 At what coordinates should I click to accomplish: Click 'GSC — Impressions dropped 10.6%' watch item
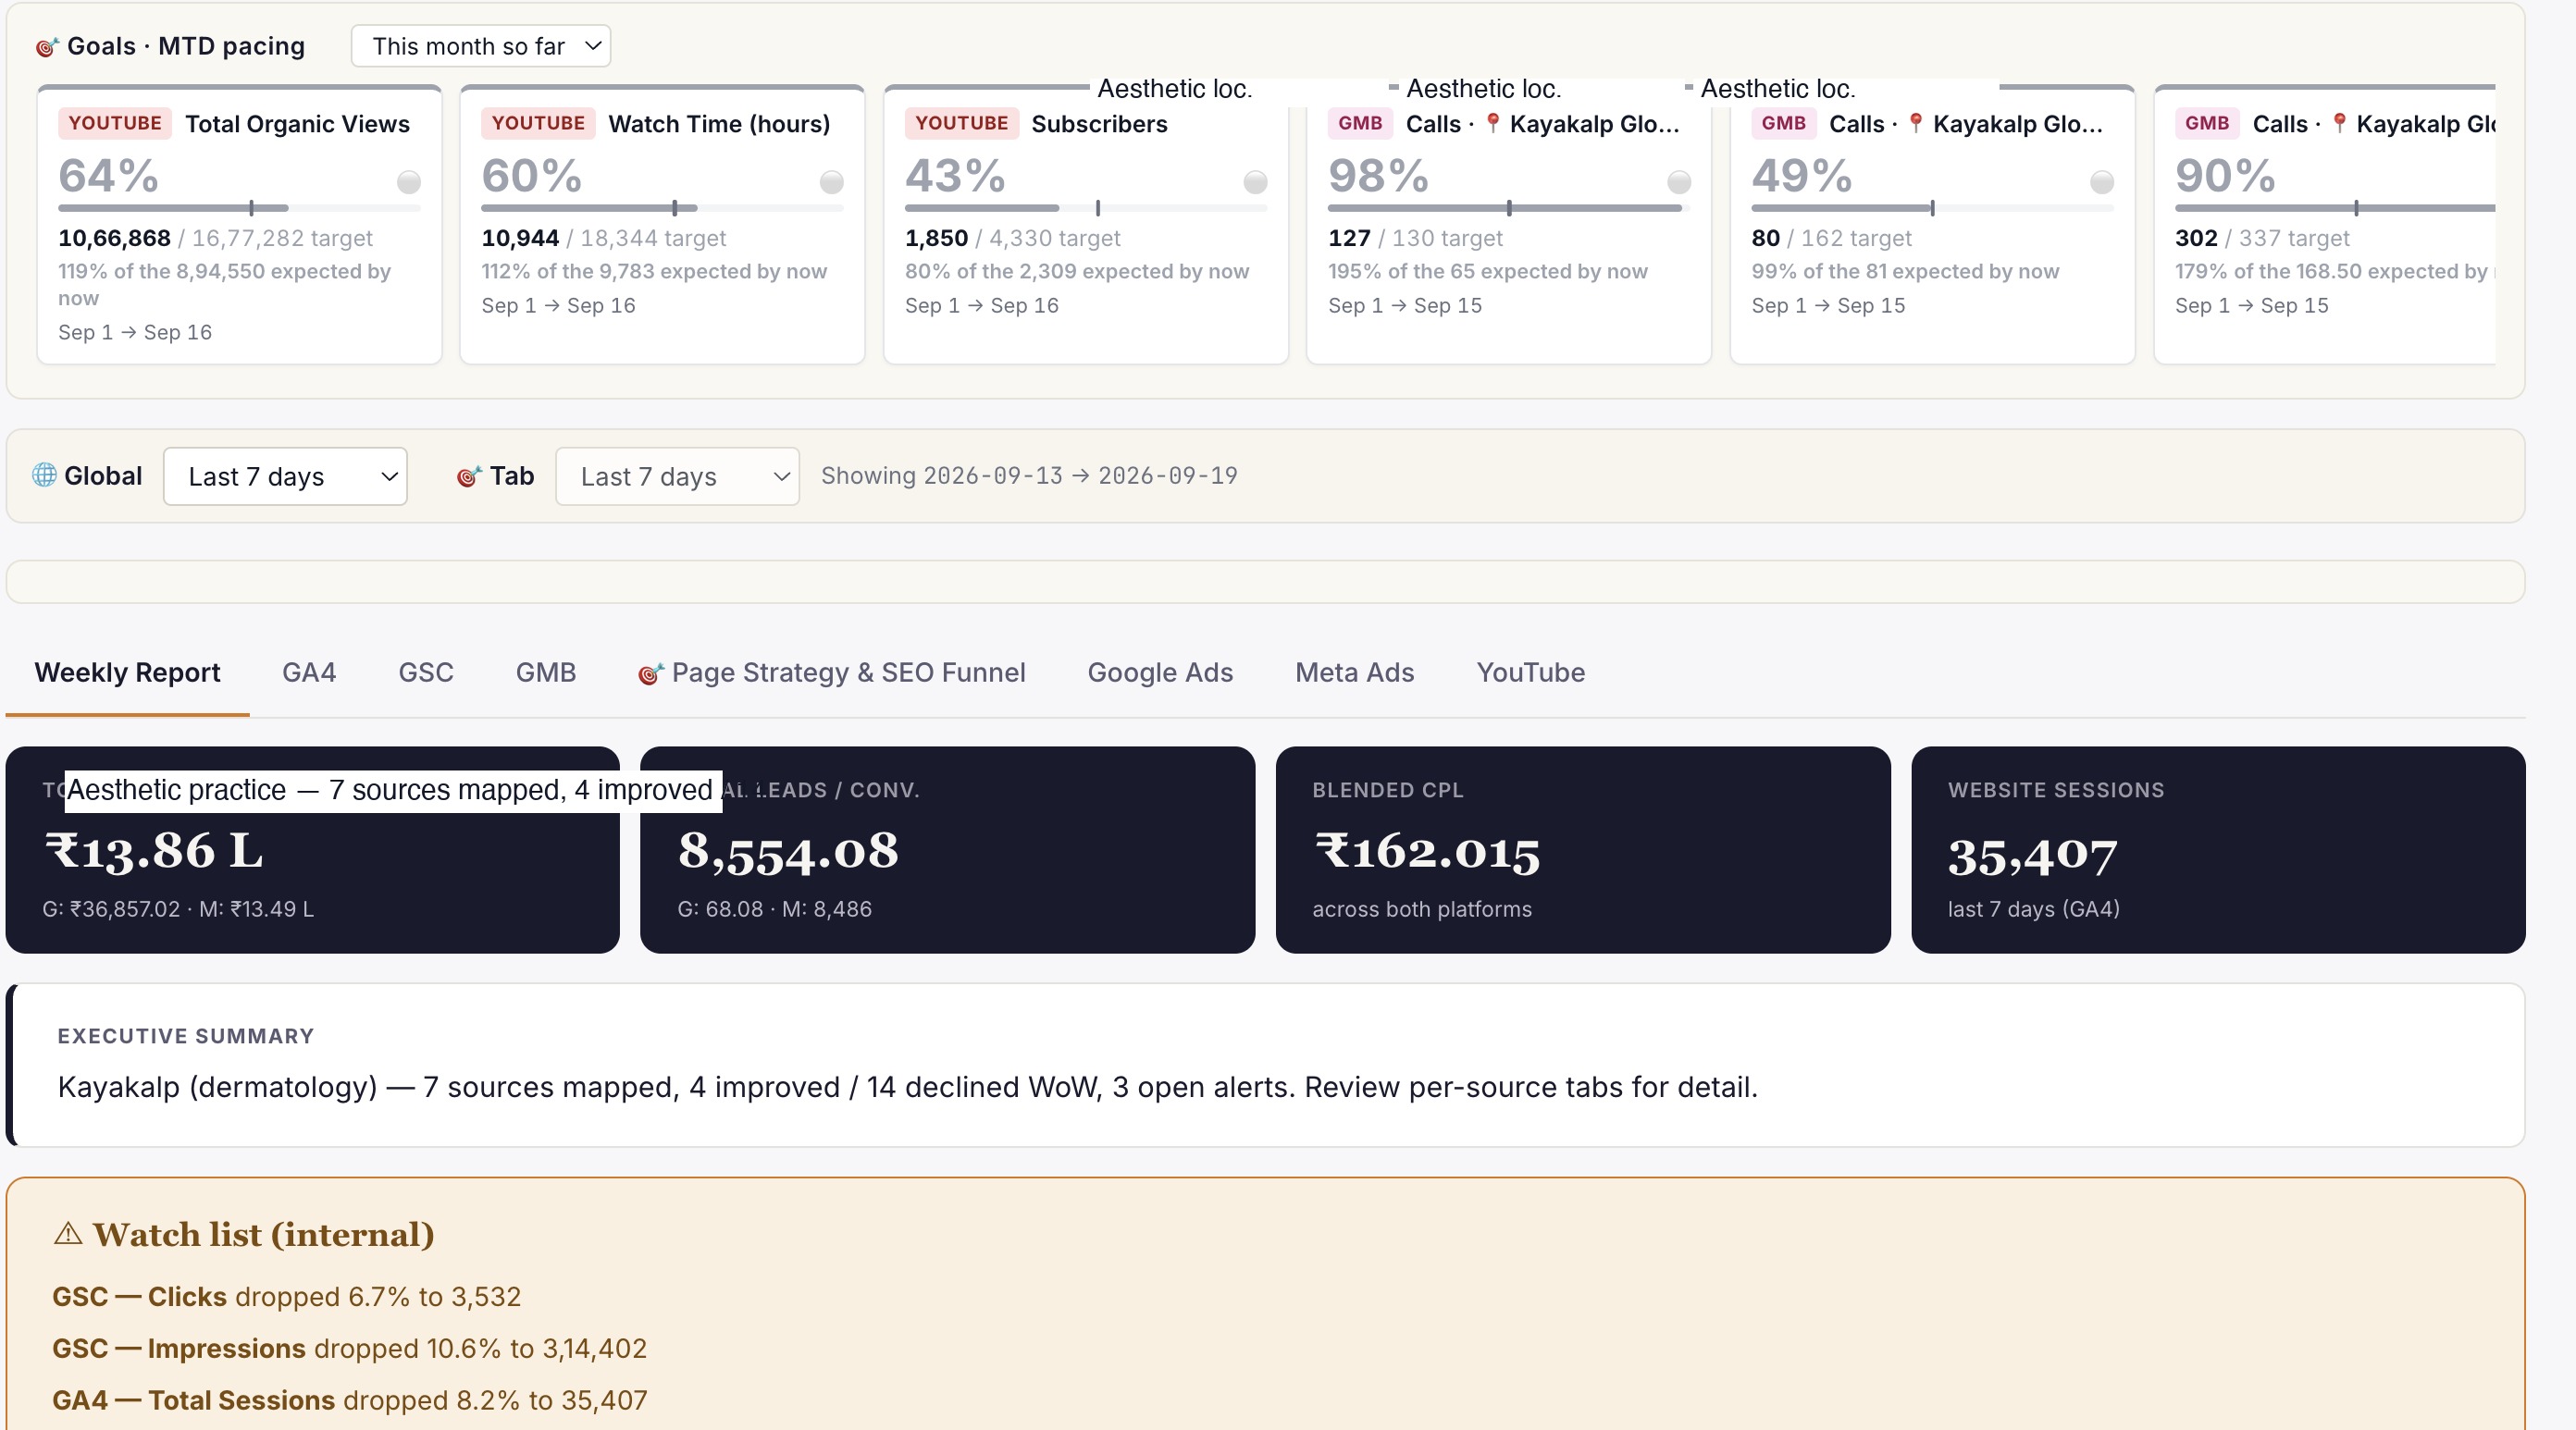click(x=349, y=1349)
